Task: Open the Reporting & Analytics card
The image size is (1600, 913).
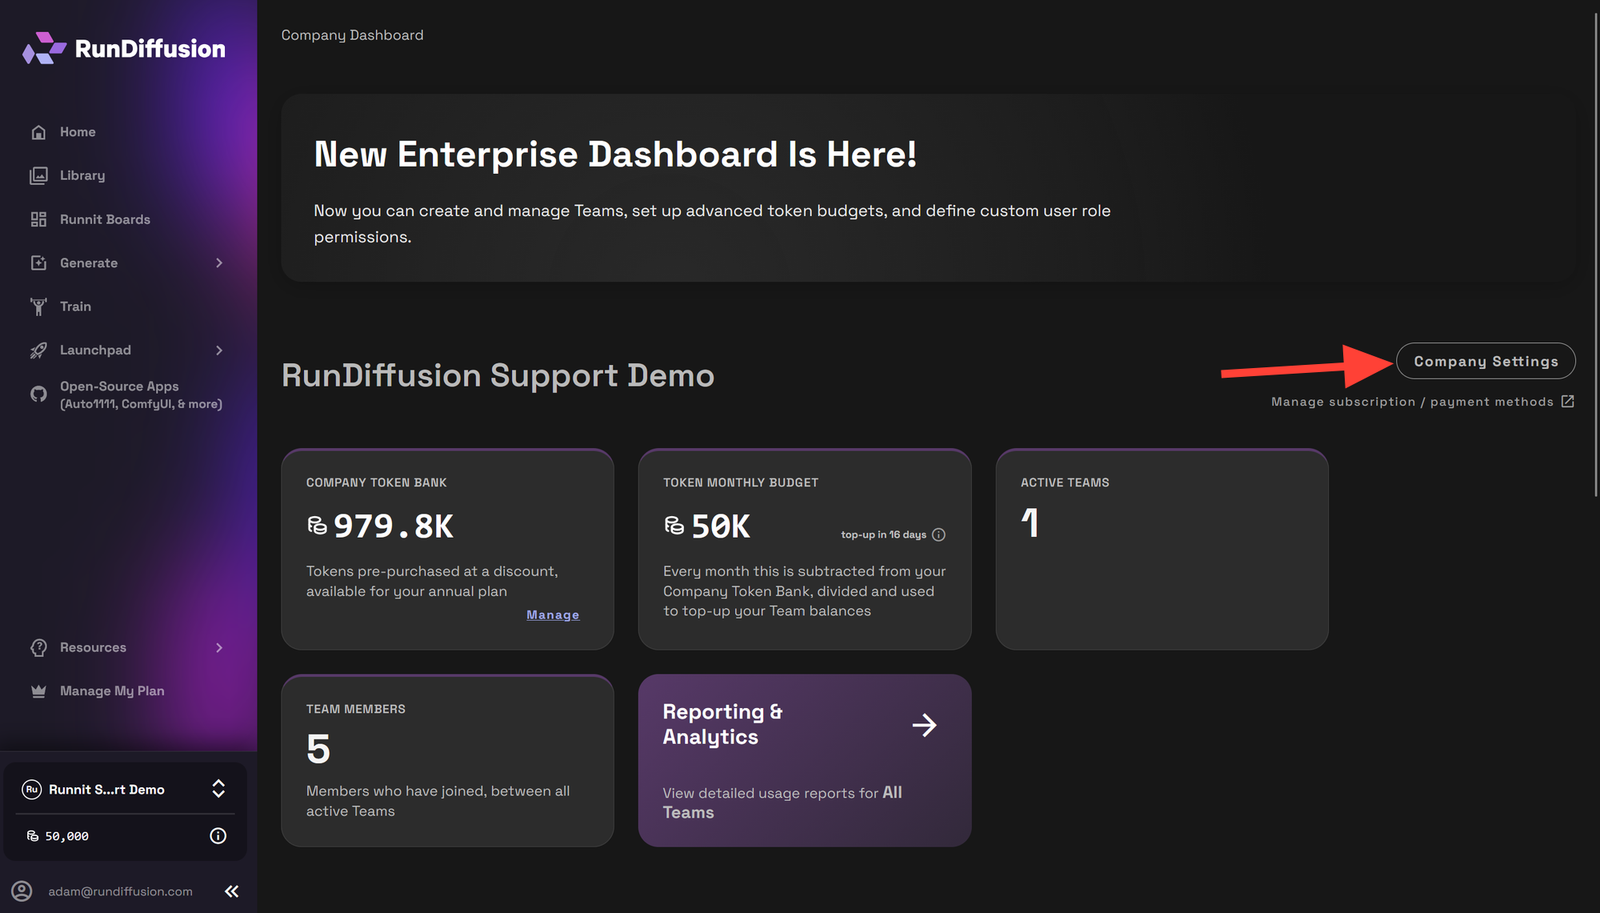Action: pyautogui.click(x=804, y=760)
